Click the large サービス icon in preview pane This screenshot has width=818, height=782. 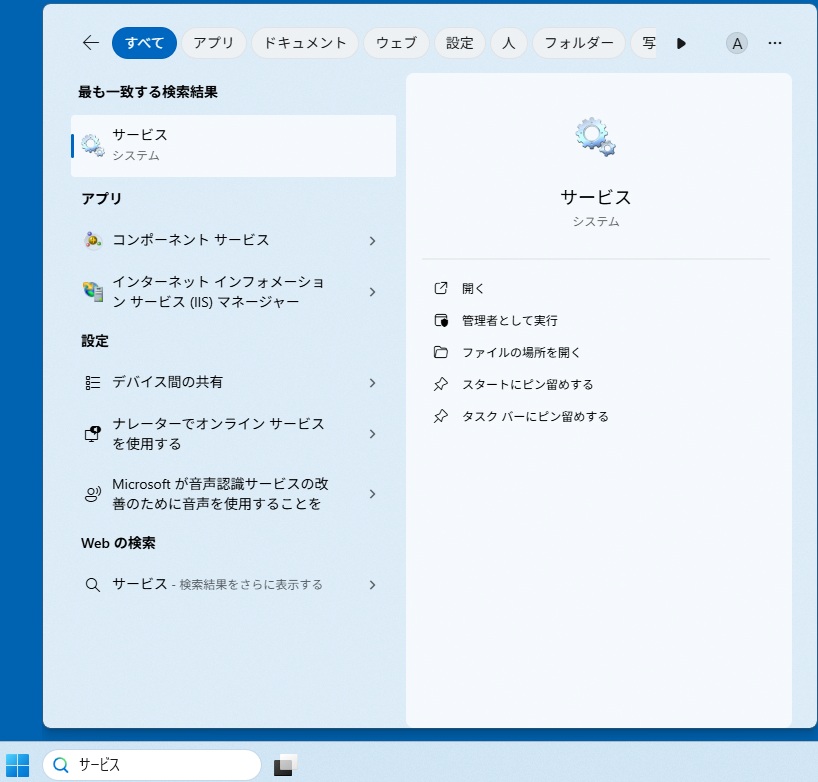click(596, 136)
